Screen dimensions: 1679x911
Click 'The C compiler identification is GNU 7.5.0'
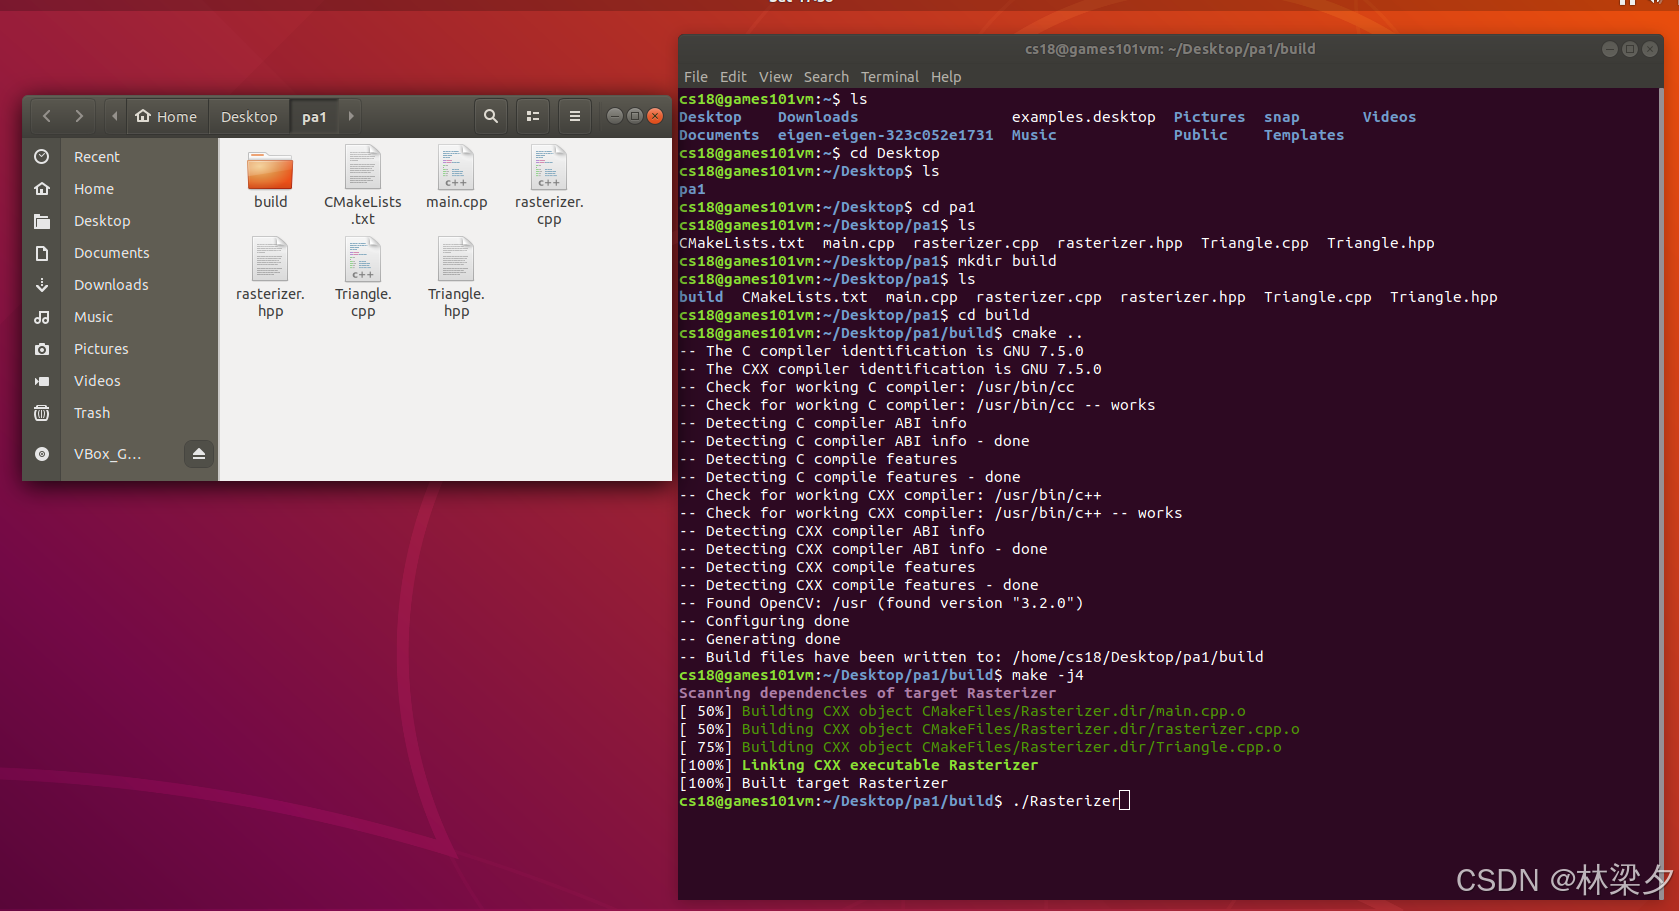pos(881,351)
